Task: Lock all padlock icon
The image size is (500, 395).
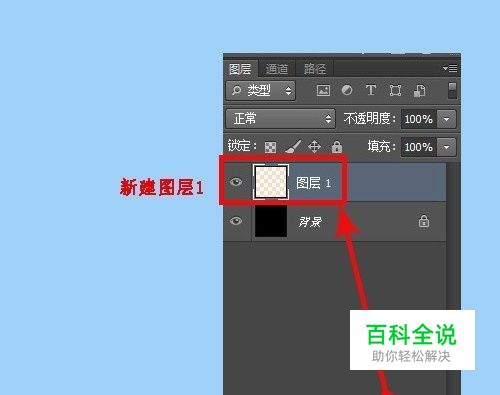Action: pos(337,146)
